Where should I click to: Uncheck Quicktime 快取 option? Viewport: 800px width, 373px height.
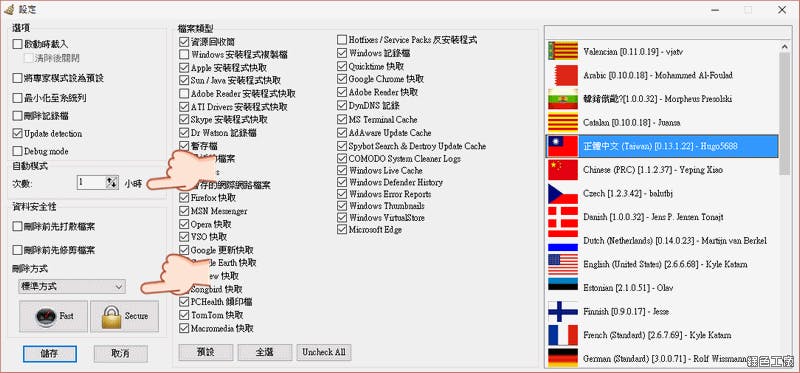tap(342, 66)
